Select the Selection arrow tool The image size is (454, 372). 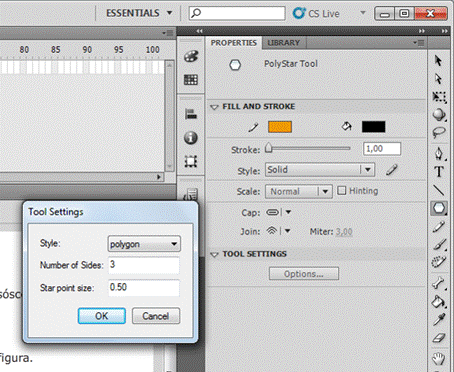(x=438, y=61)
